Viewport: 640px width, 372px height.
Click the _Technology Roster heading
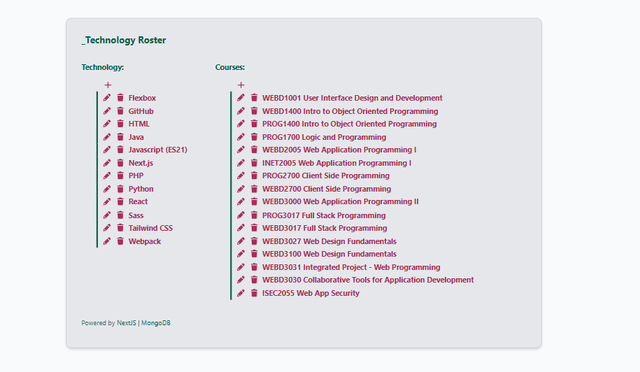click(x=124, y=40)
